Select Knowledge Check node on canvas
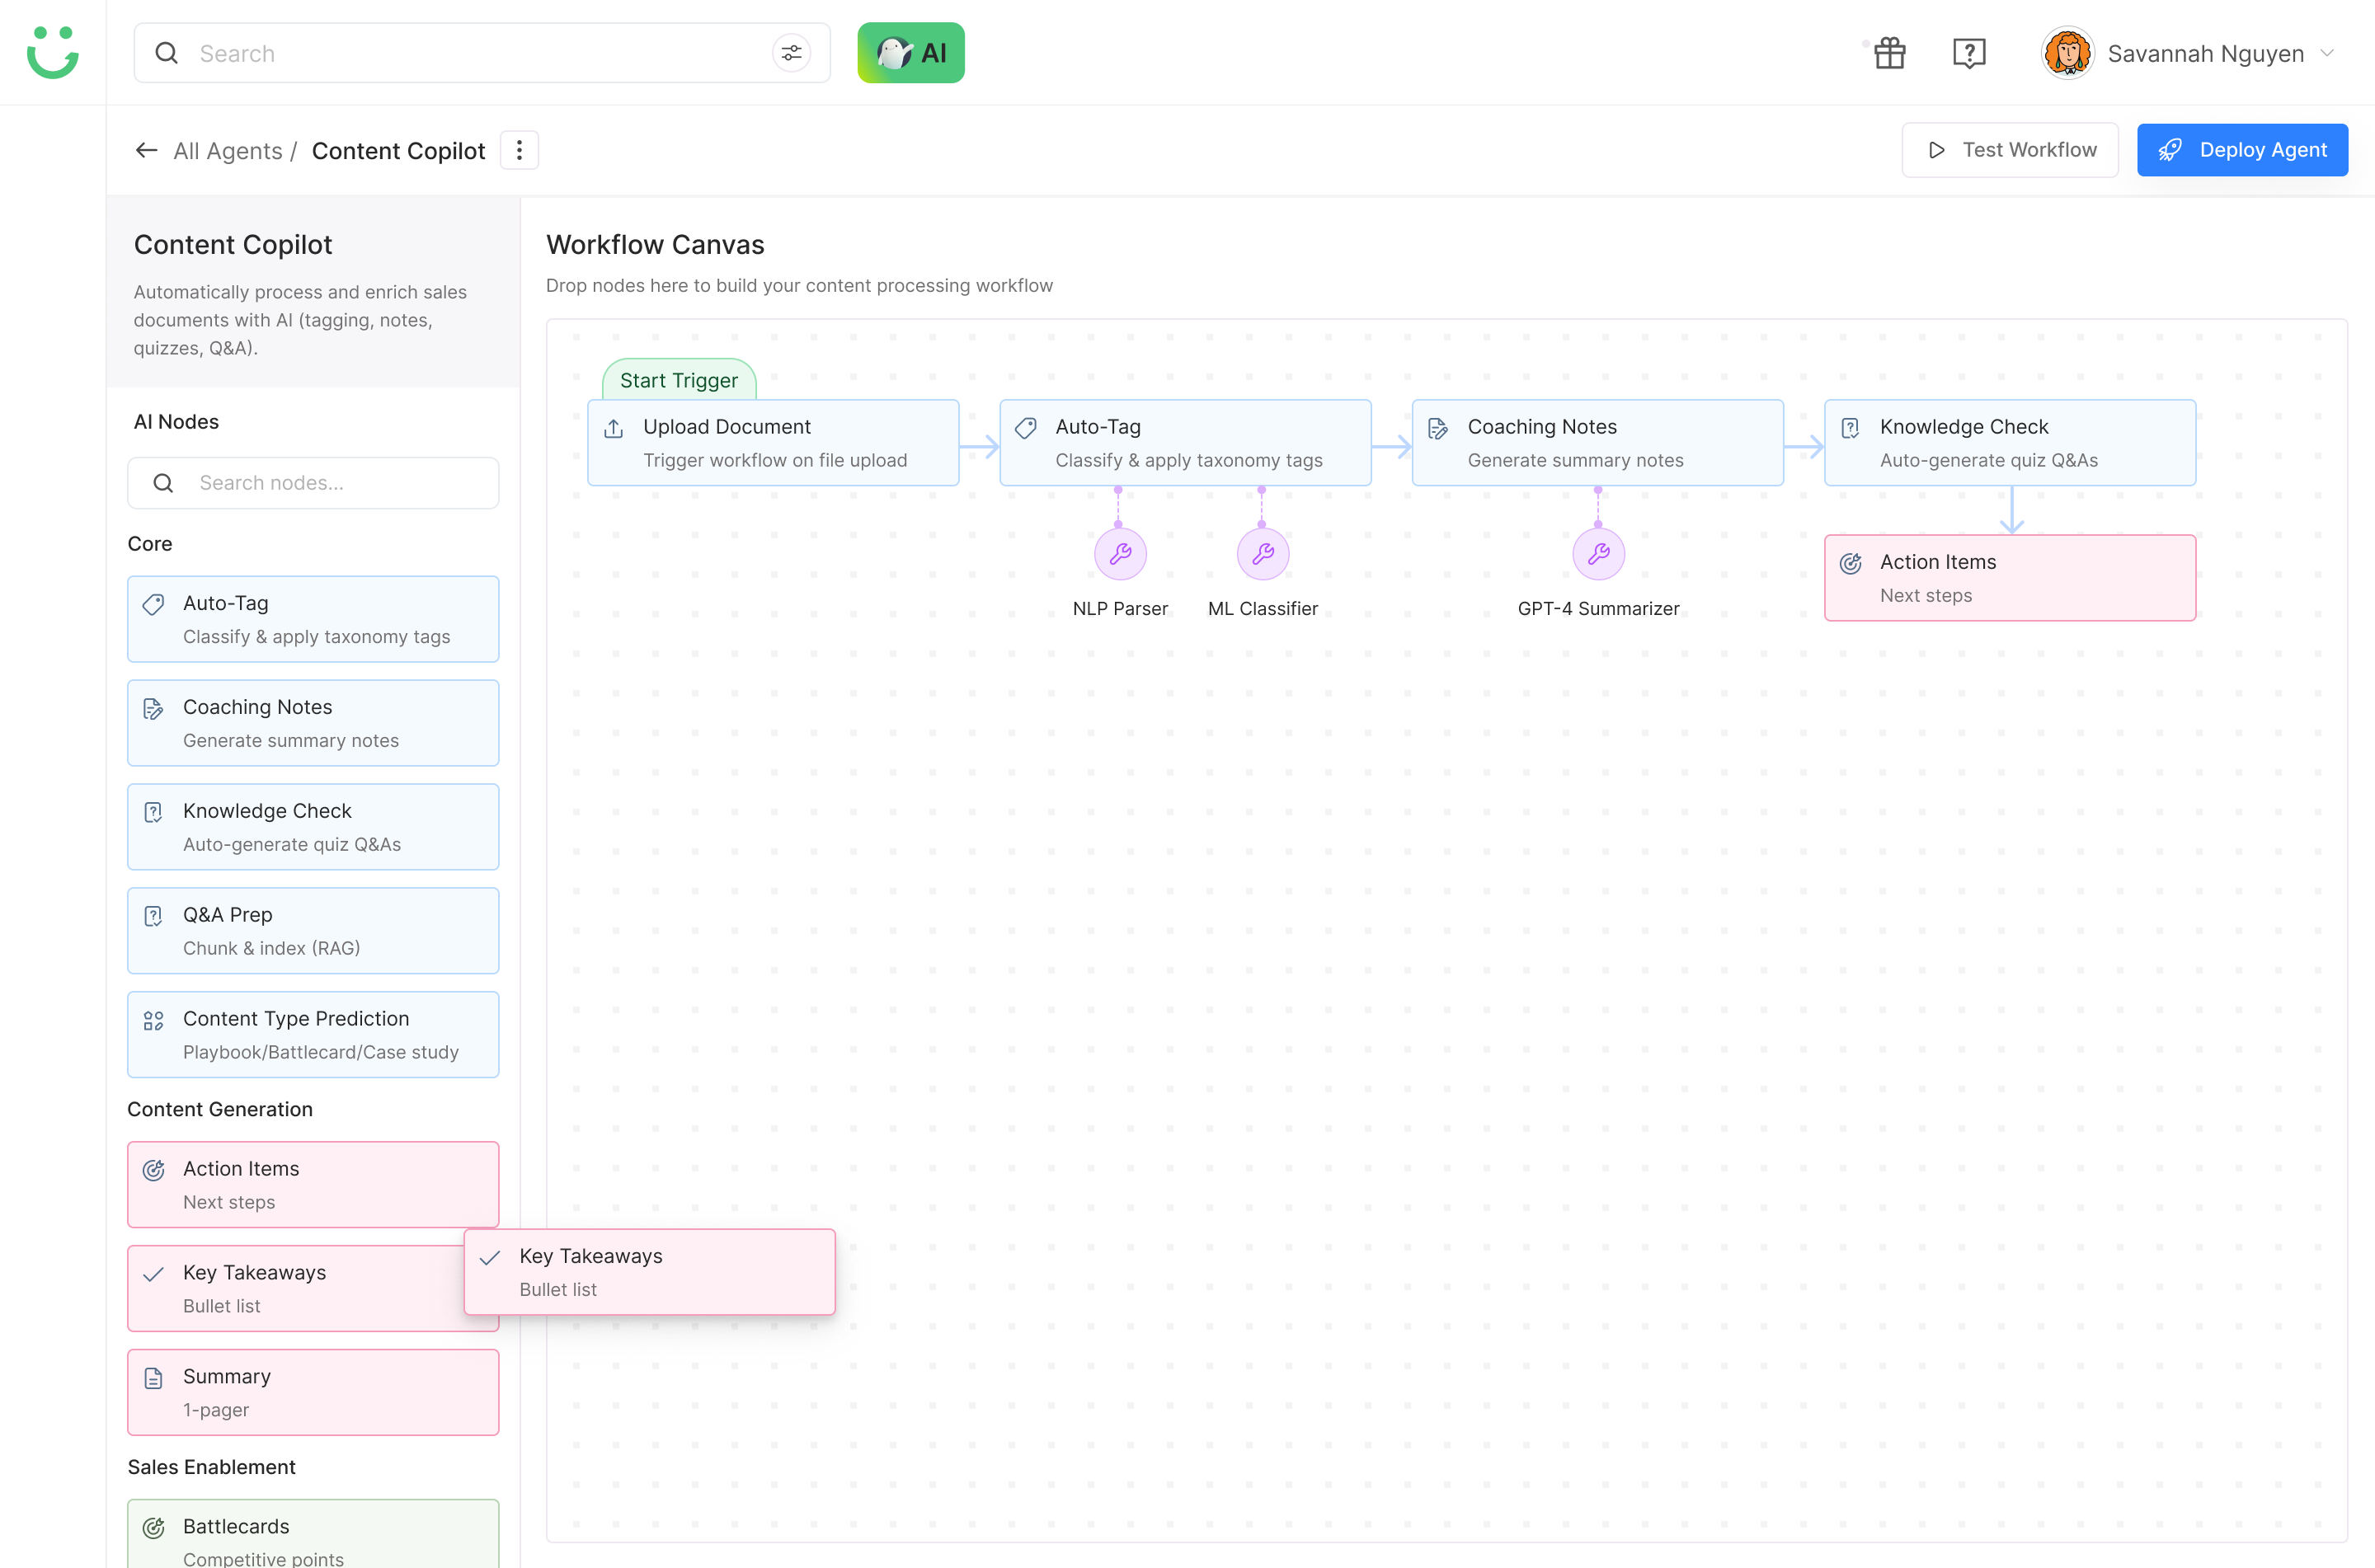This screenshot has width=2375, height=1568. (x=2010, y=443)
